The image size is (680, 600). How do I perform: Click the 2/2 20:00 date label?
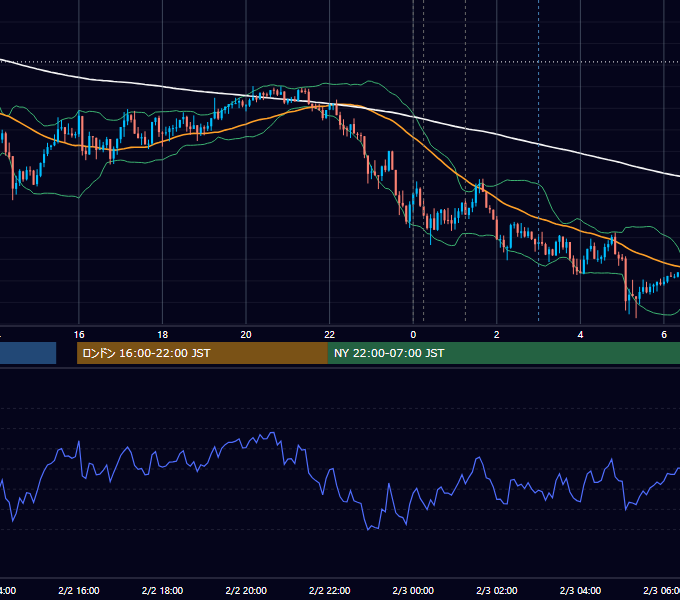point(246,591)
